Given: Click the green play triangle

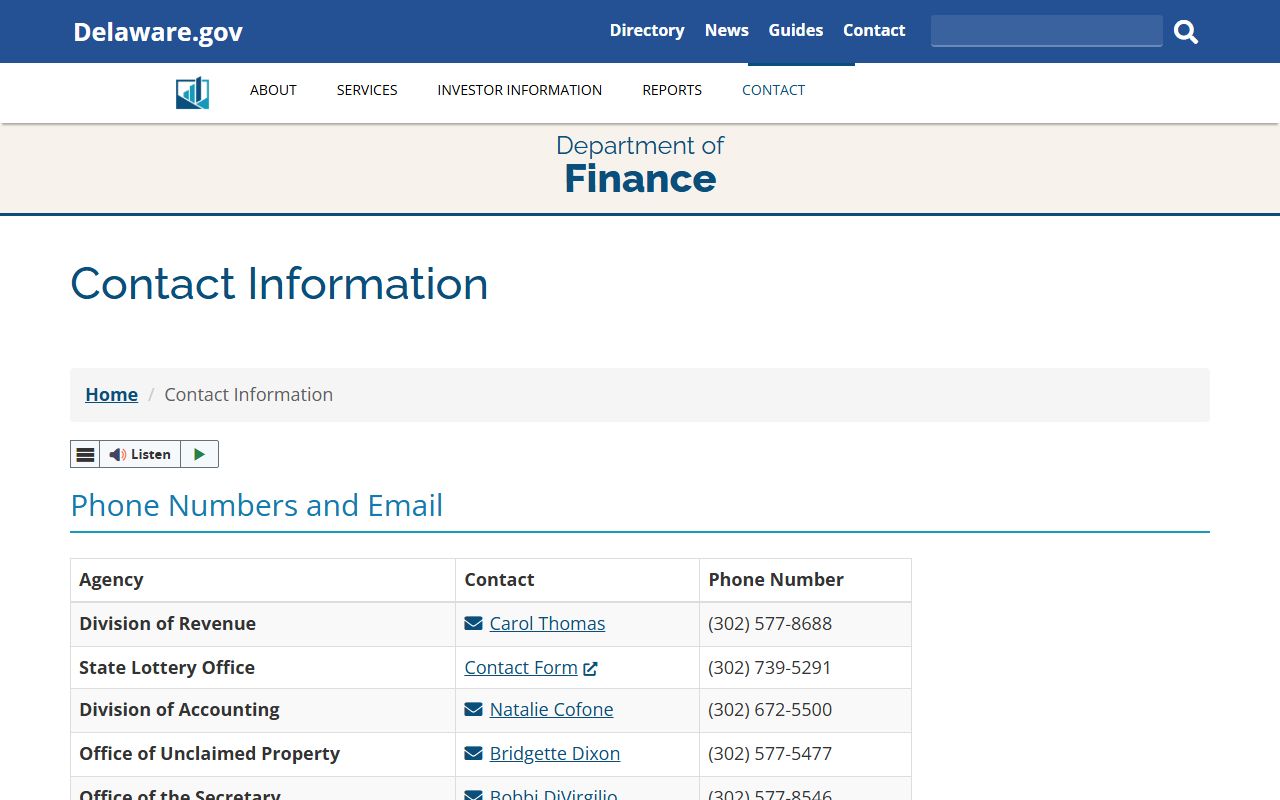Looking at the screenshot, I should [x=199, y=454].
